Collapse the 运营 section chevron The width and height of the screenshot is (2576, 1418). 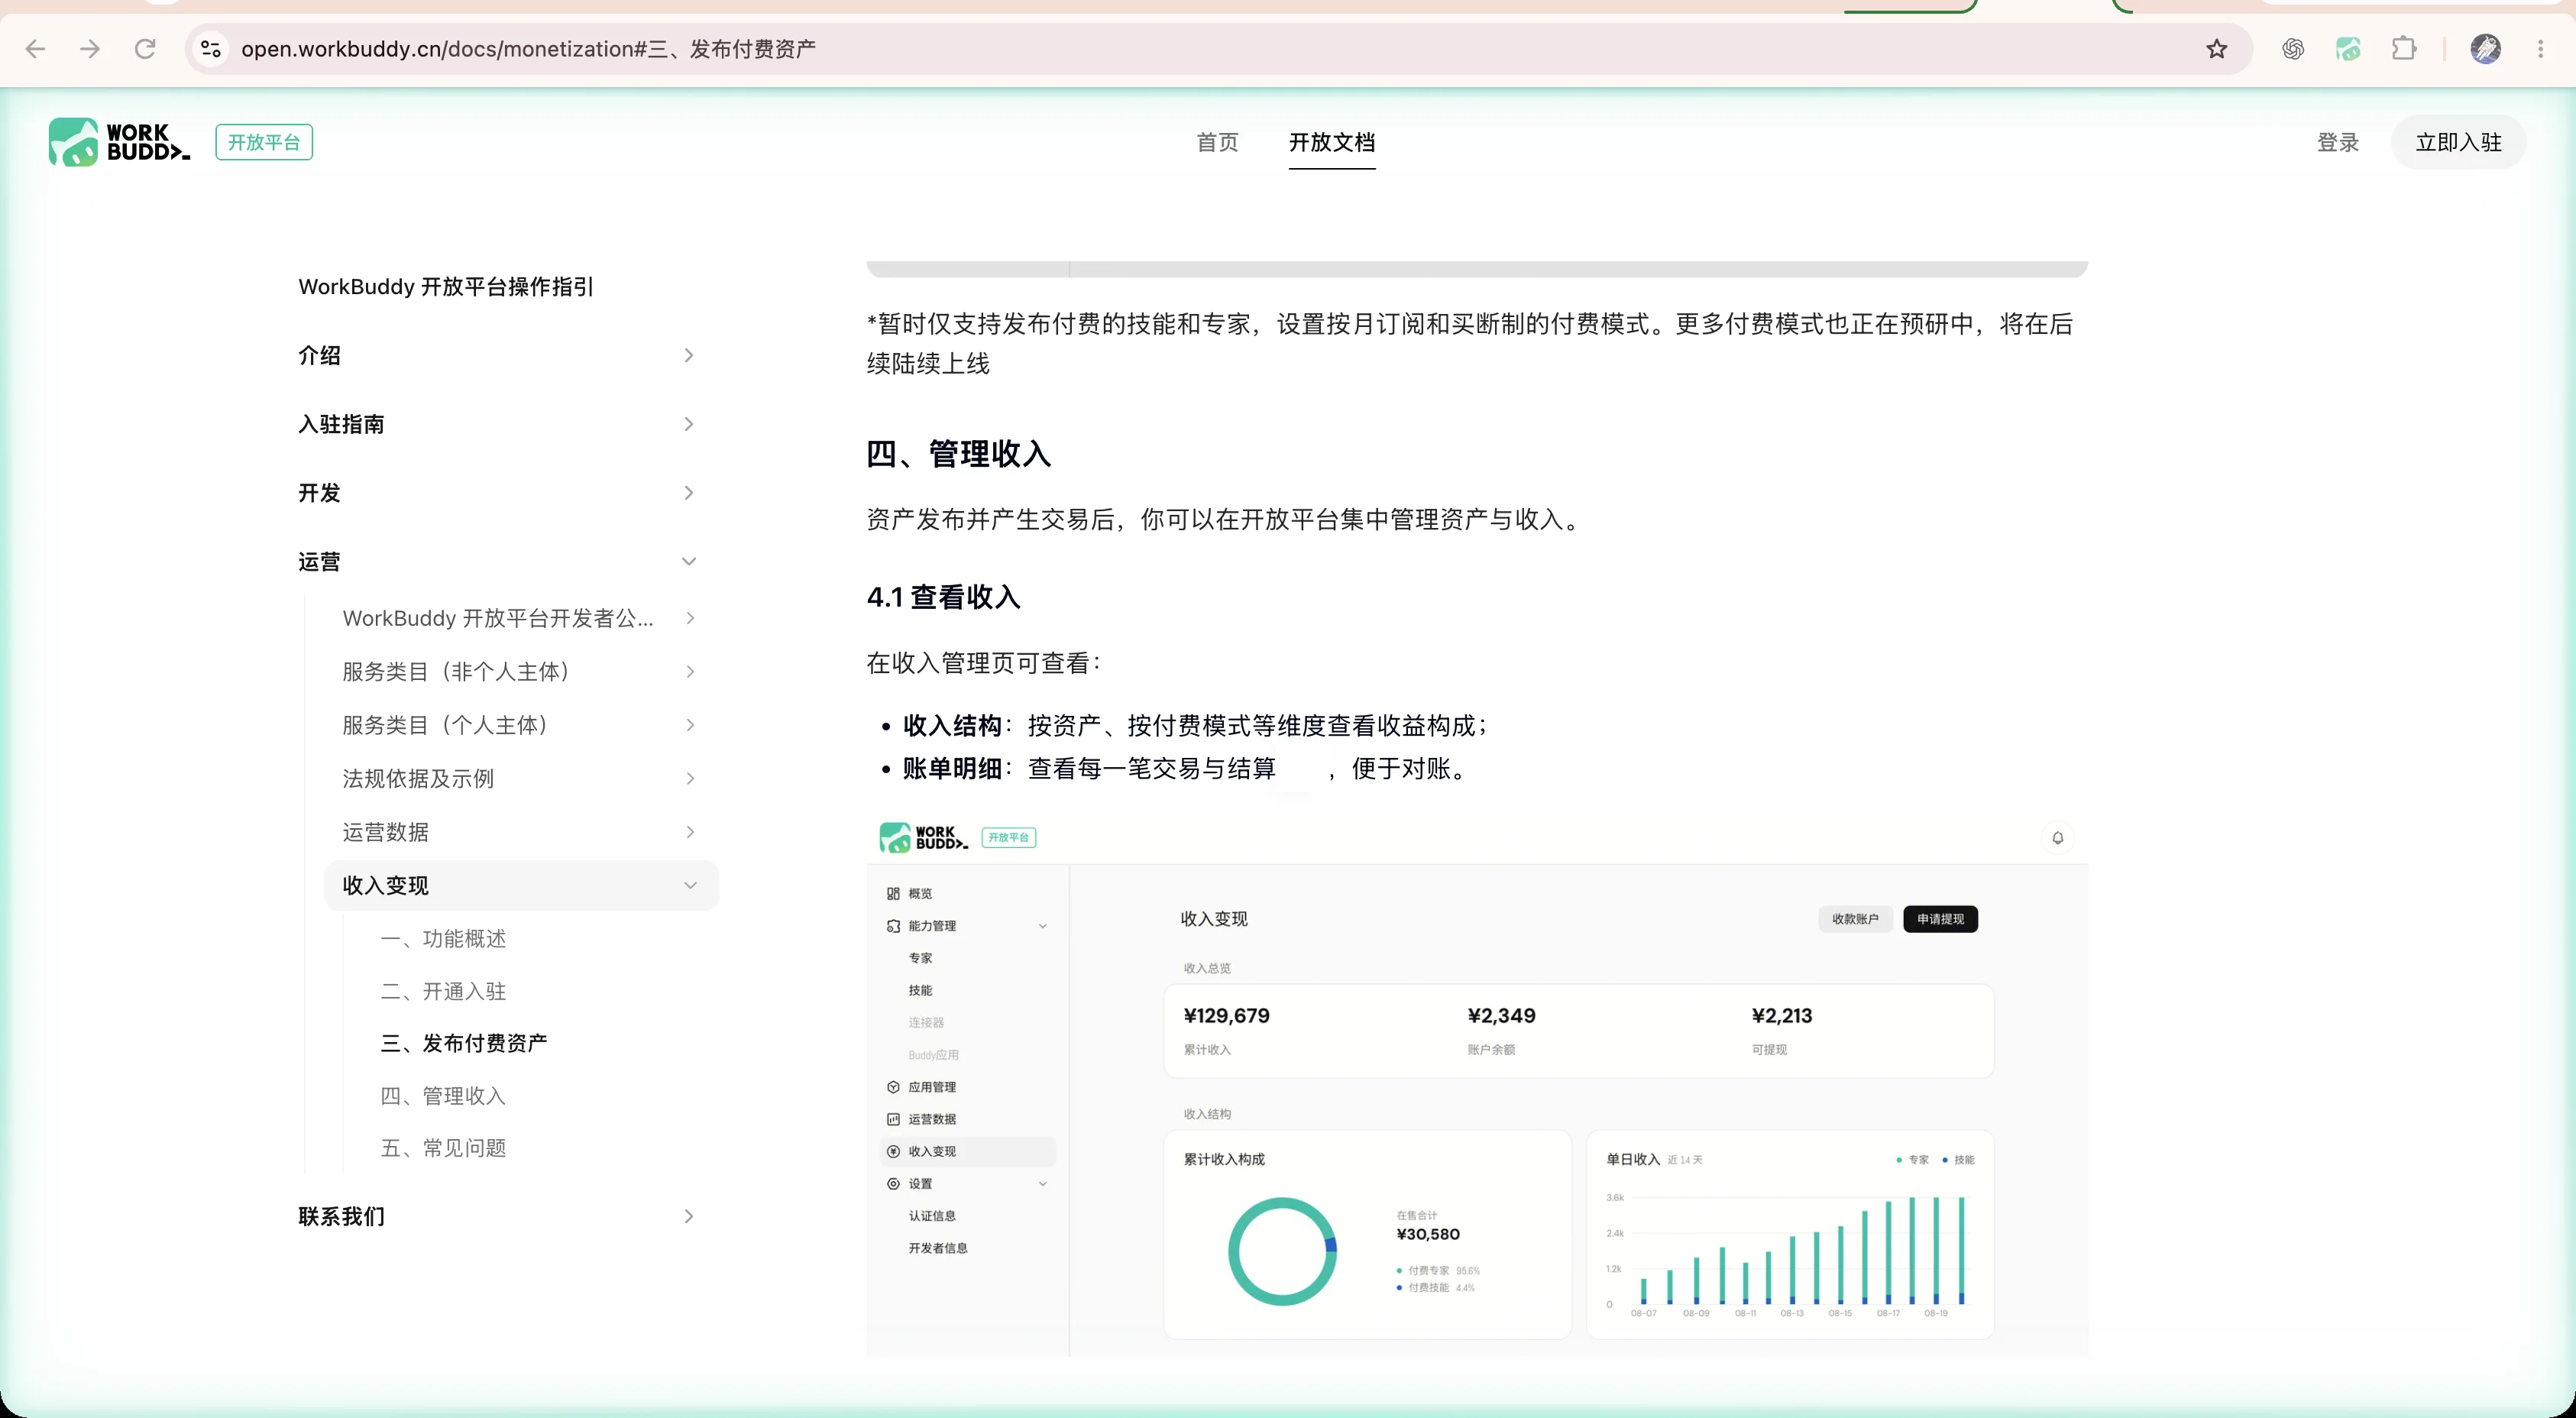tap(688, 562)
